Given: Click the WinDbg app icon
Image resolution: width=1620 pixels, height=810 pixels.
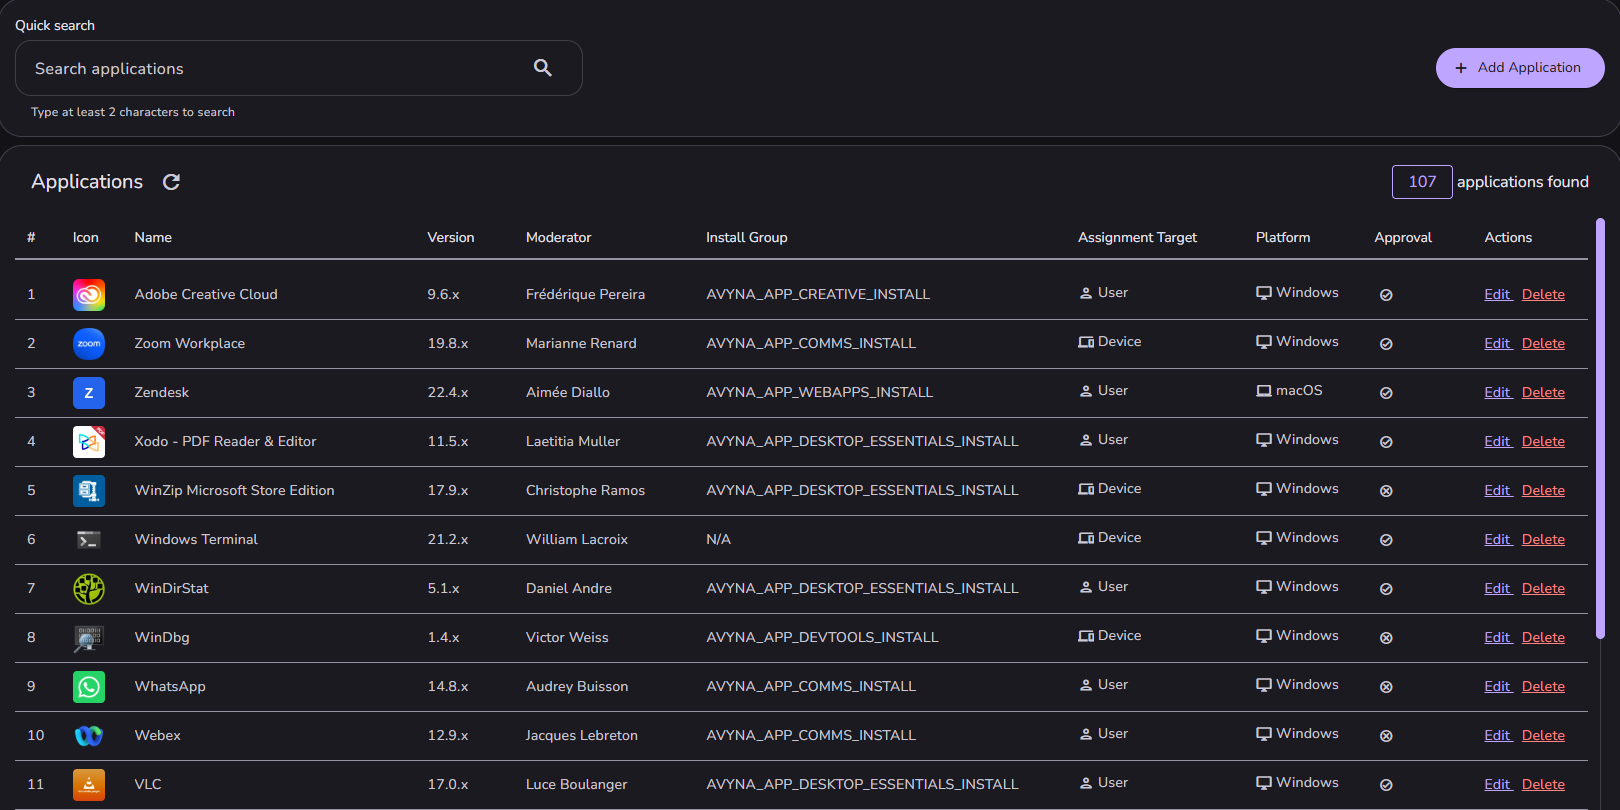Looking at the screenshot, I should 89,638.
